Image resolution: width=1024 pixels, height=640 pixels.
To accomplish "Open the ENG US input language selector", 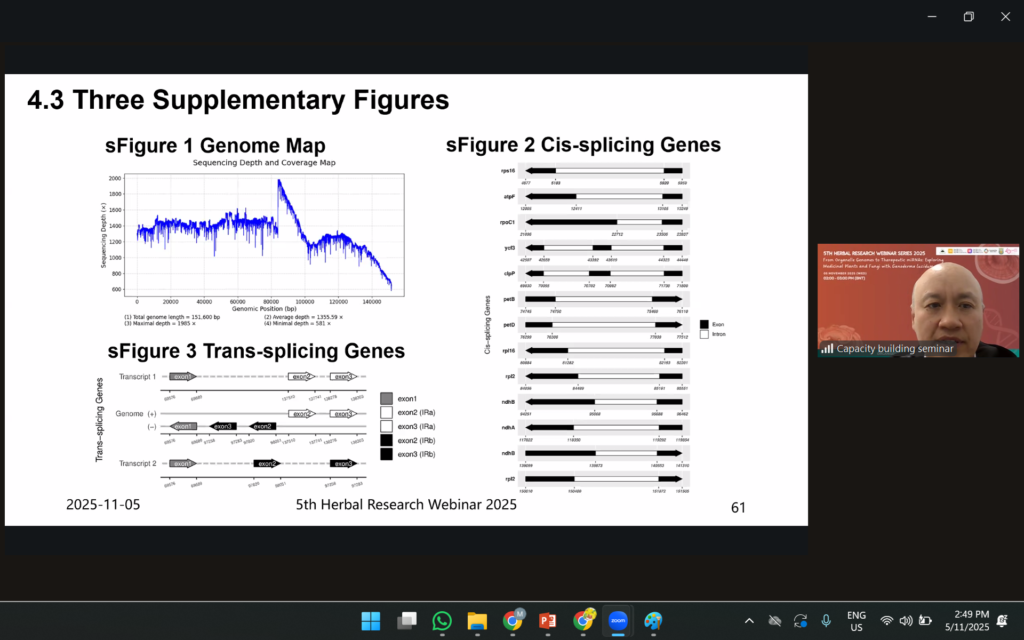I will (x=856, y=621).
